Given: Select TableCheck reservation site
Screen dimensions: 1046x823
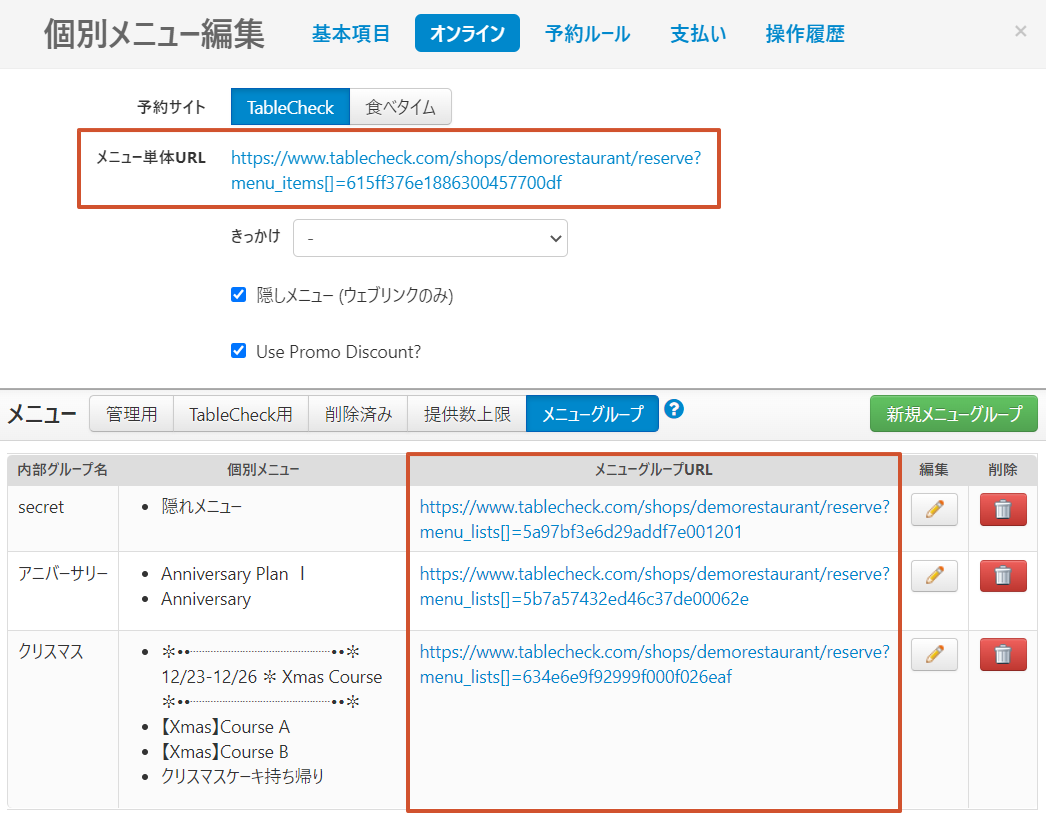Looking at the screenshot, I should point(290,107).
